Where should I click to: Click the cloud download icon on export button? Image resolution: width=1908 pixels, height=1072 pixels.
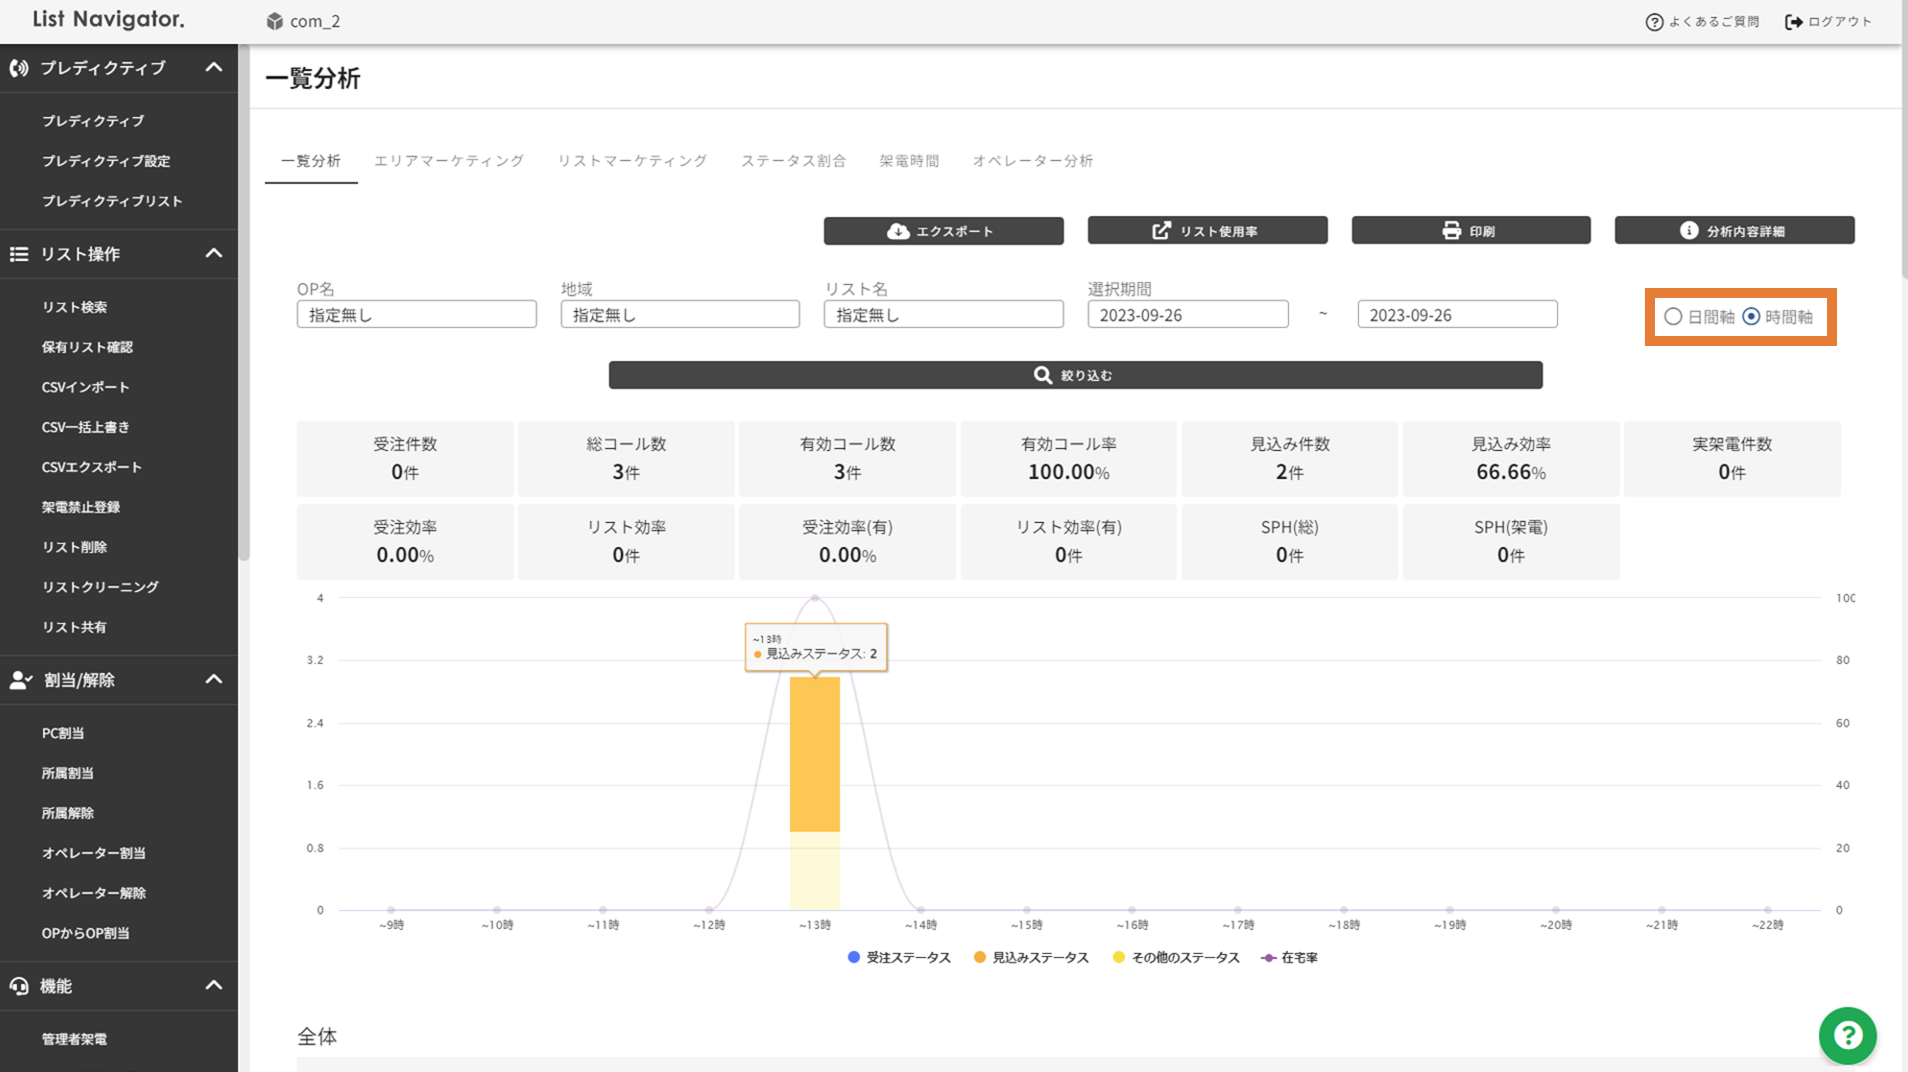point(897,231)
